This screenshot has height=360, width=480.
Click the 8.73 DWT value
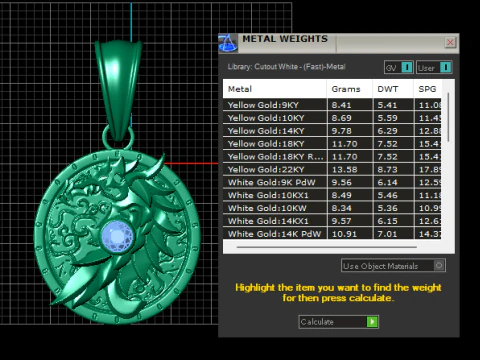[387, 169]
